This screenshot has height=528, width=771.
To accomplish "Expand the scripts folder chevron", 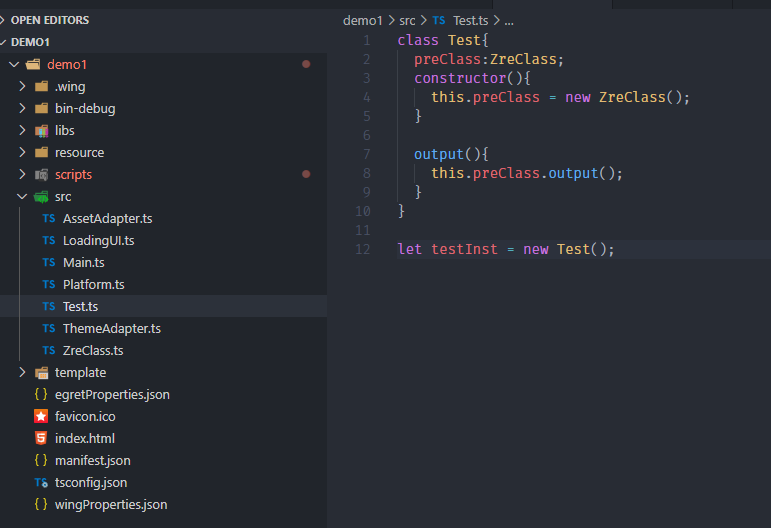I will point(22,175).
